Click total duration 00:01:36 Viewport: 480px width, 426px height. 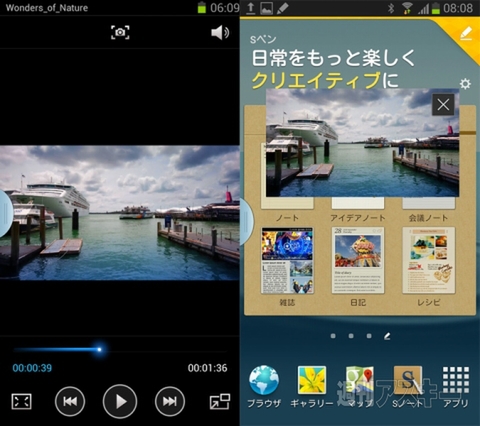pos(207,368)
